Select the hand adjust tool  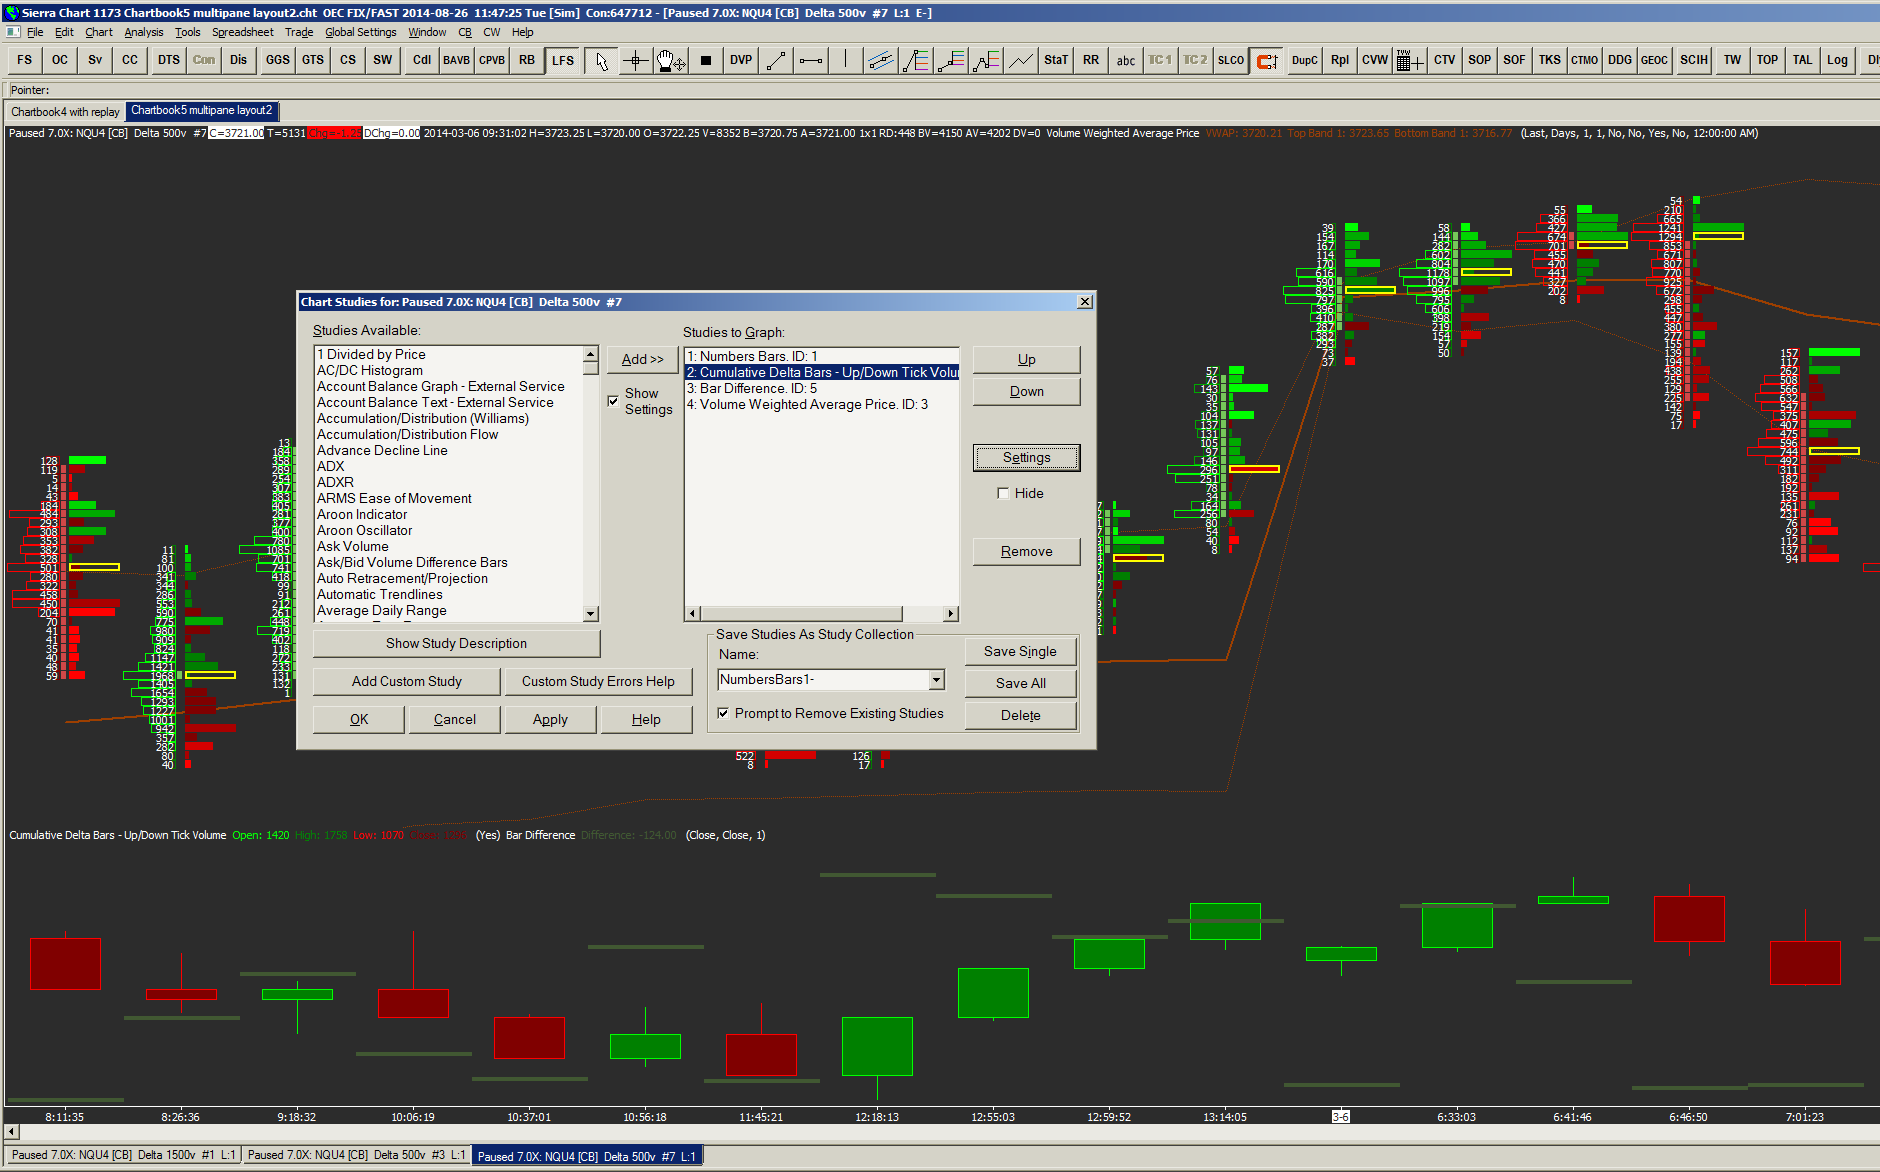point(670,61)
